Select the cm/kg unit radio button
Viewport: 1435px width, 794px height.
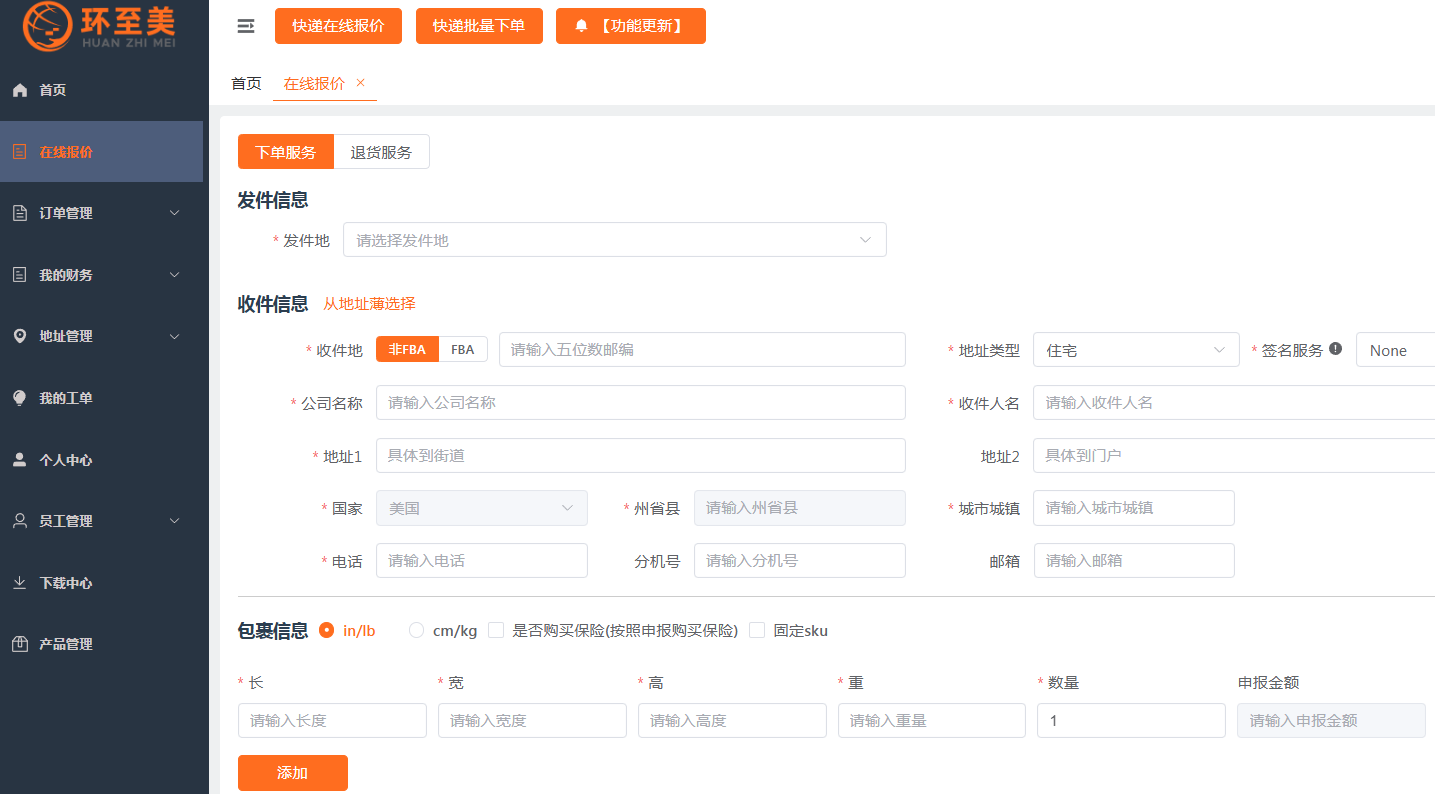[x=417, y=630]
